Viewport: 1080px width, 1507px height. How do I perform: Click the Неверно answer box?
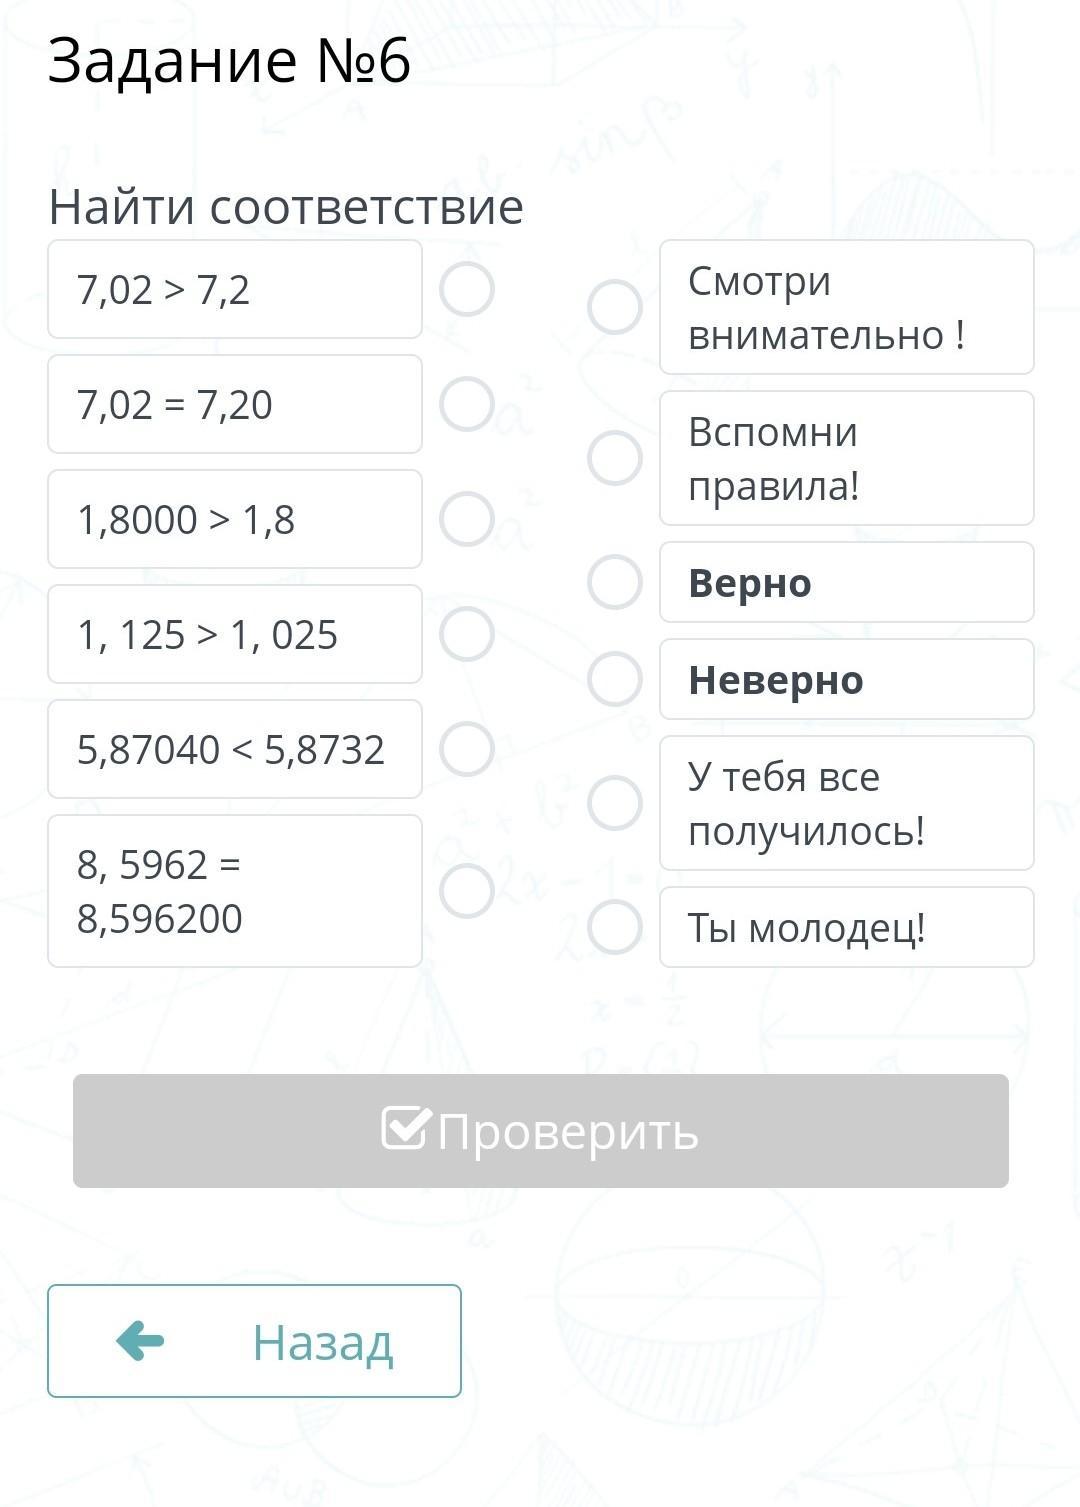[847, 679]
